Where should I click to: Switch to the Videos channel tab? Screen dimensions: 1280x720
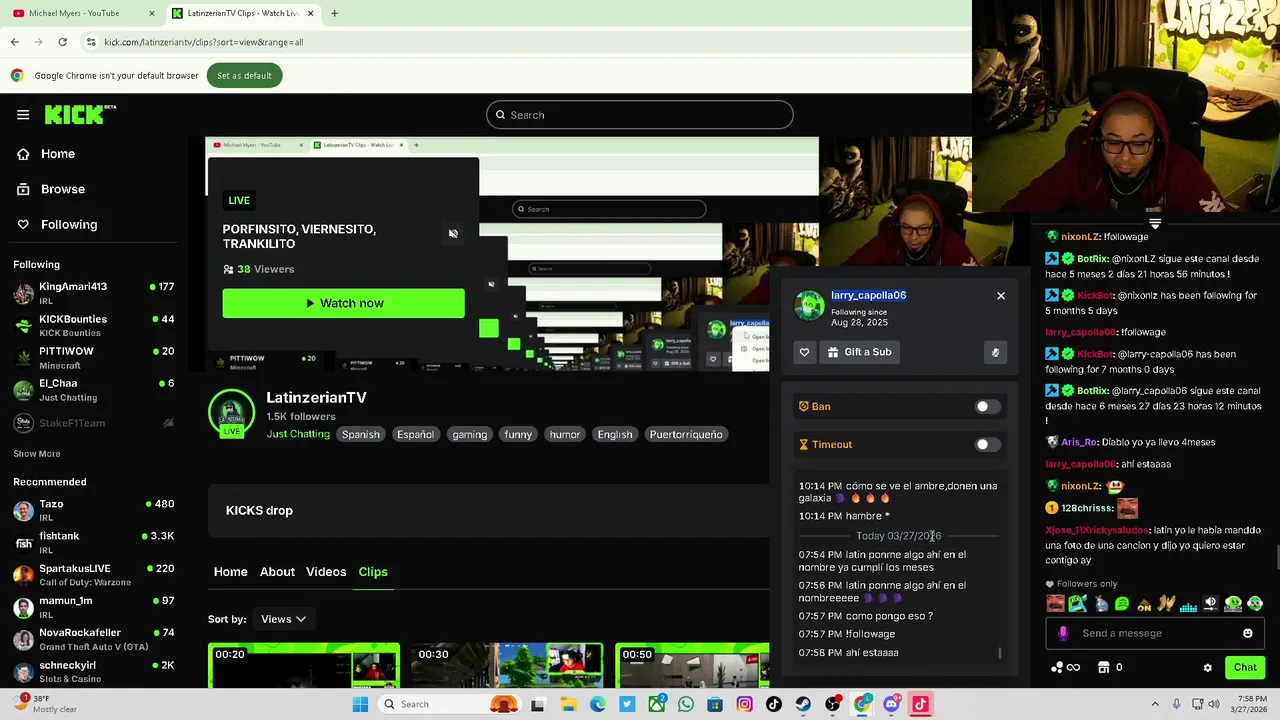point(326,572)
